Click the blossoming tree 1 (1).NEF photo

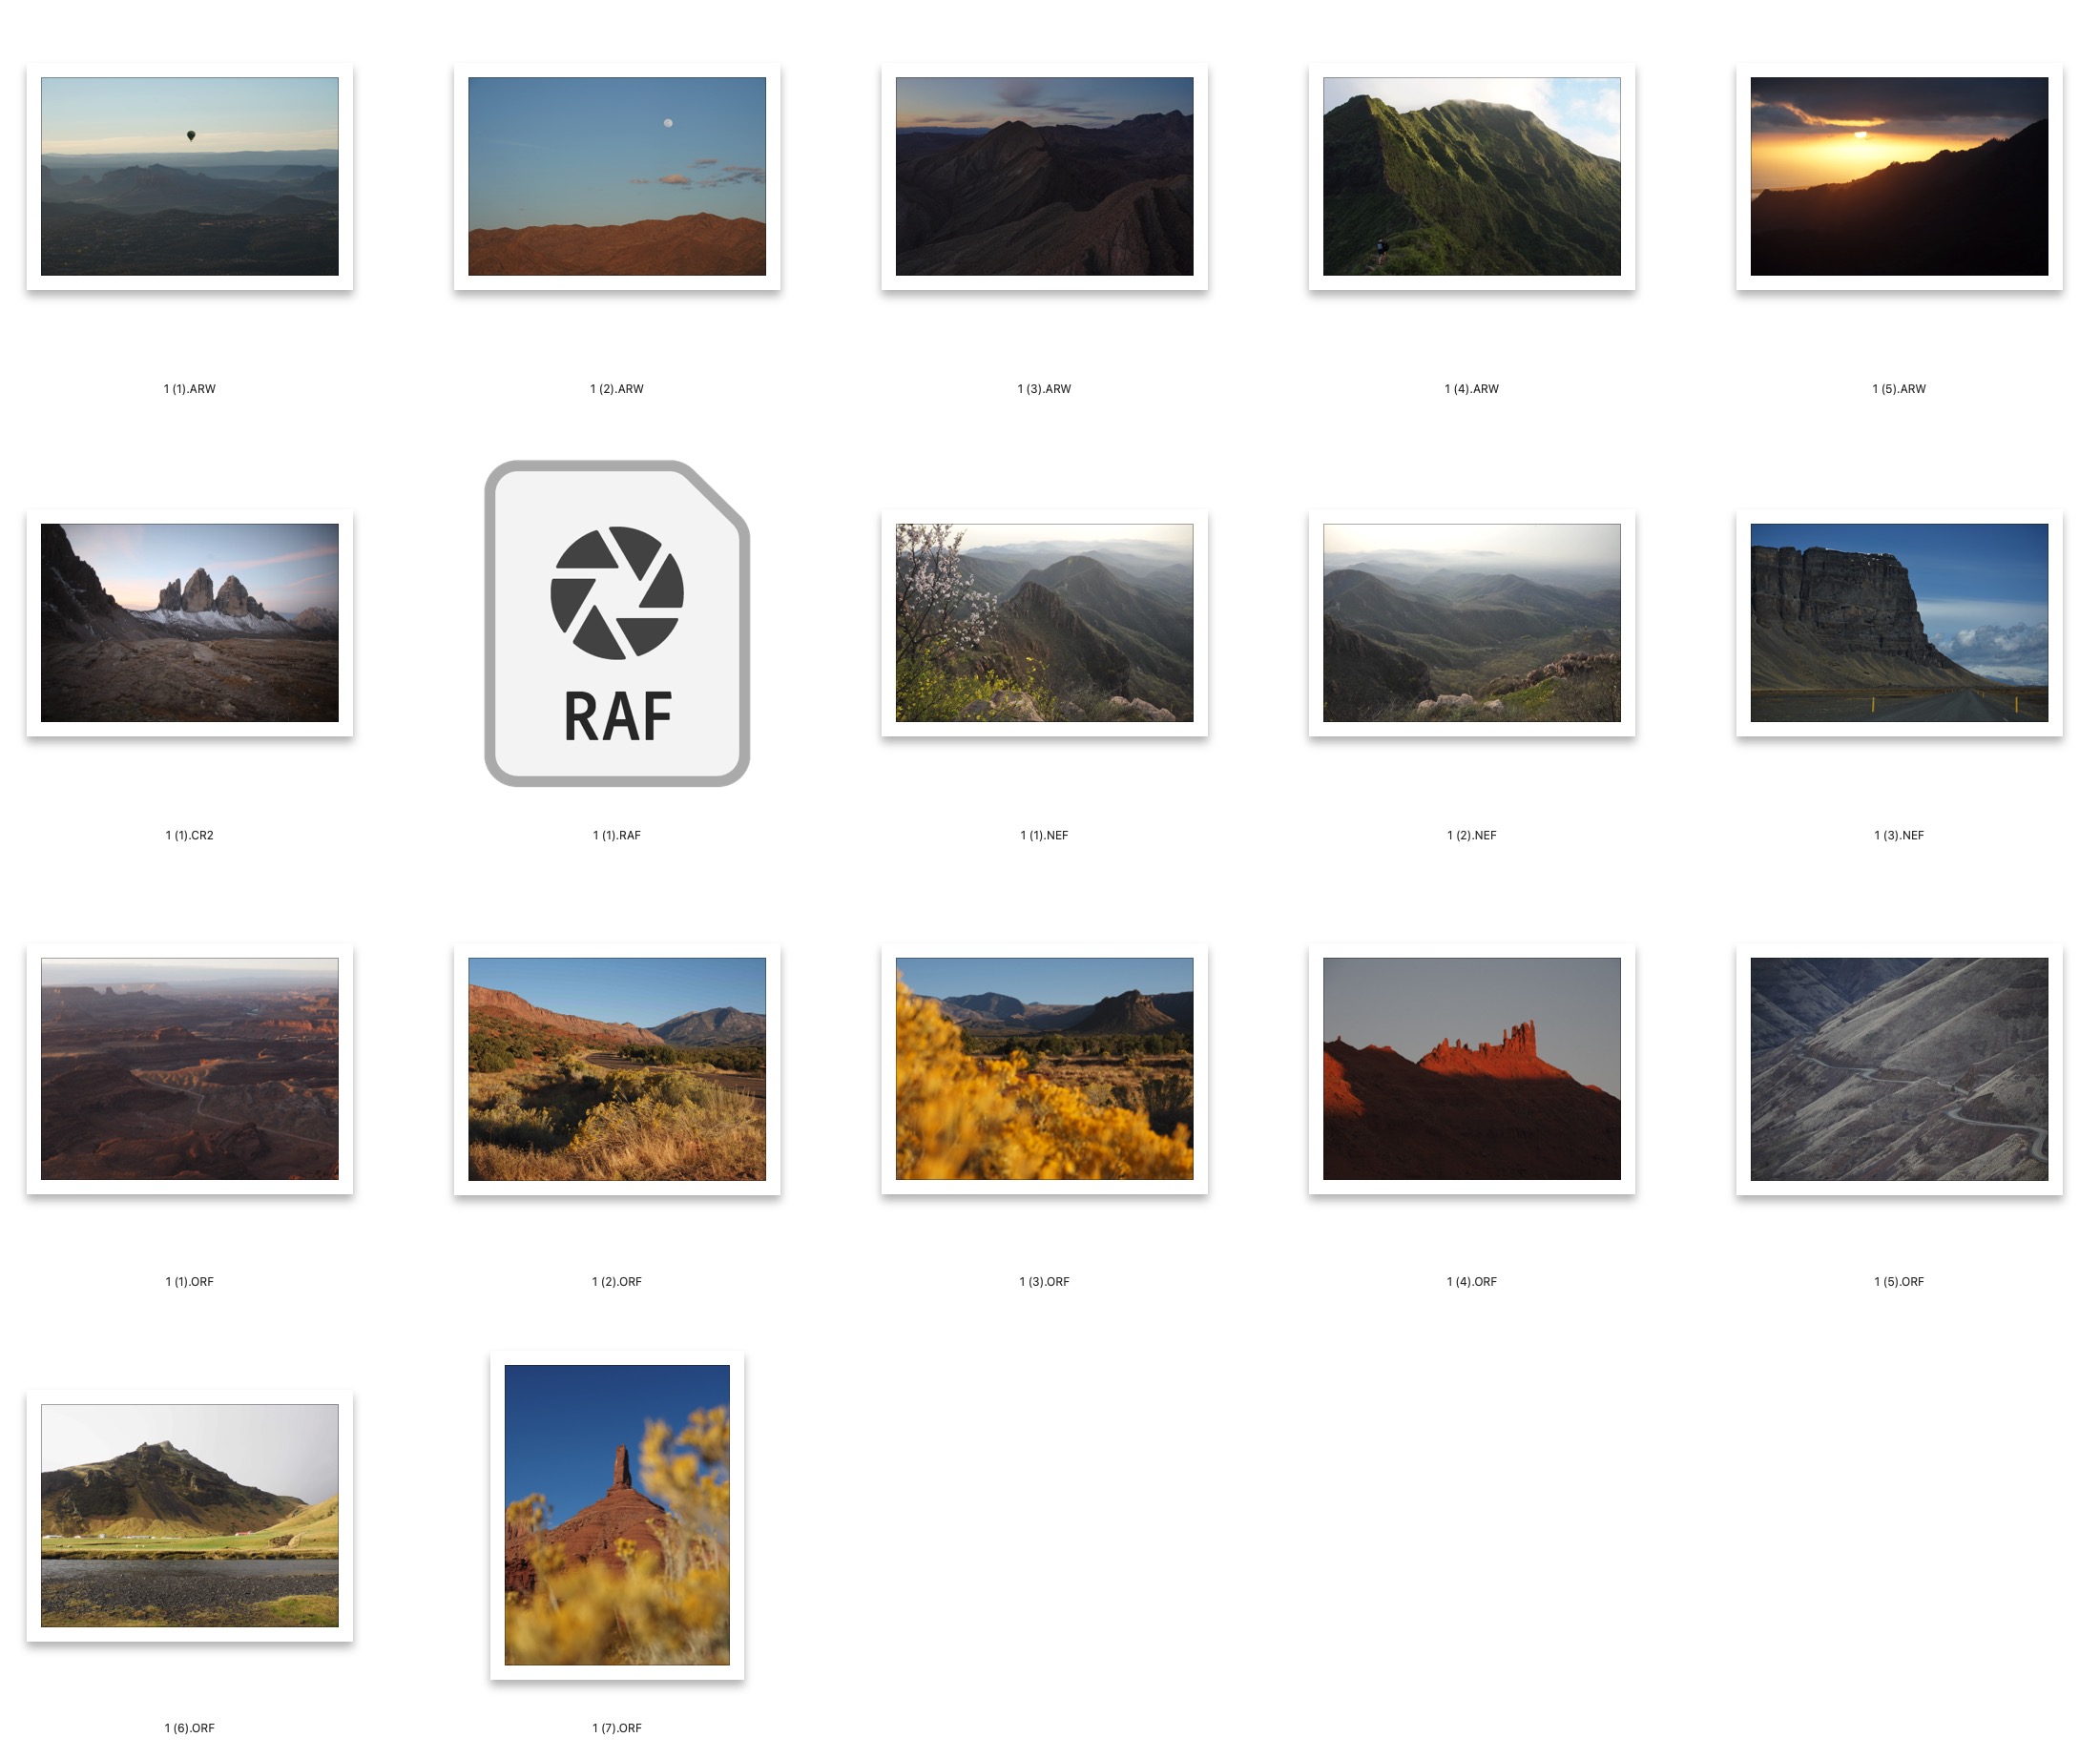[1044, 622]
